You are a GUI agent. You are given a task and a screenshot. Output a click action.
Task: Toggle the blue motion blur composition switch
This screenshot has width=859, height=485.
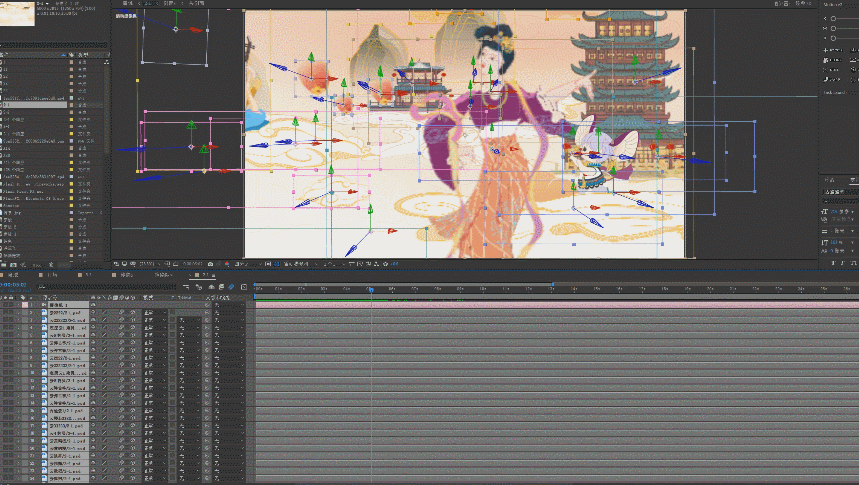pos(231,287)
